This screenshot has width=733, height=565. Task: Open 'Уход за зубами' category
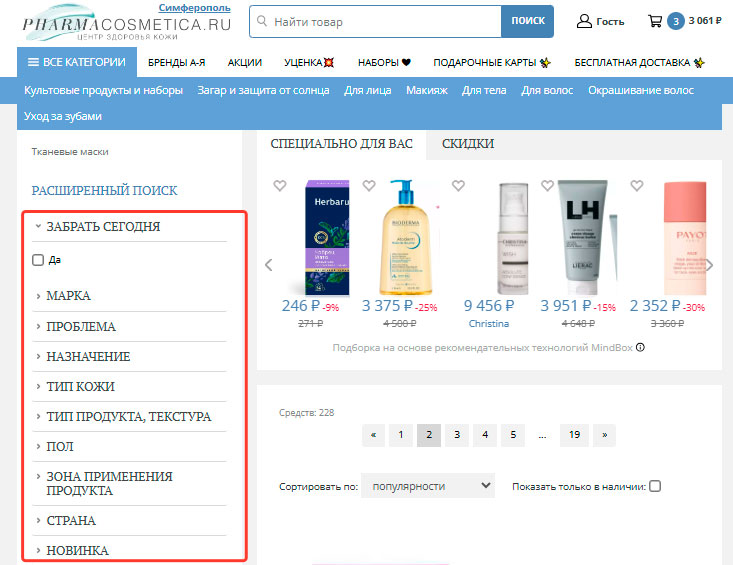tap(63, 116)
